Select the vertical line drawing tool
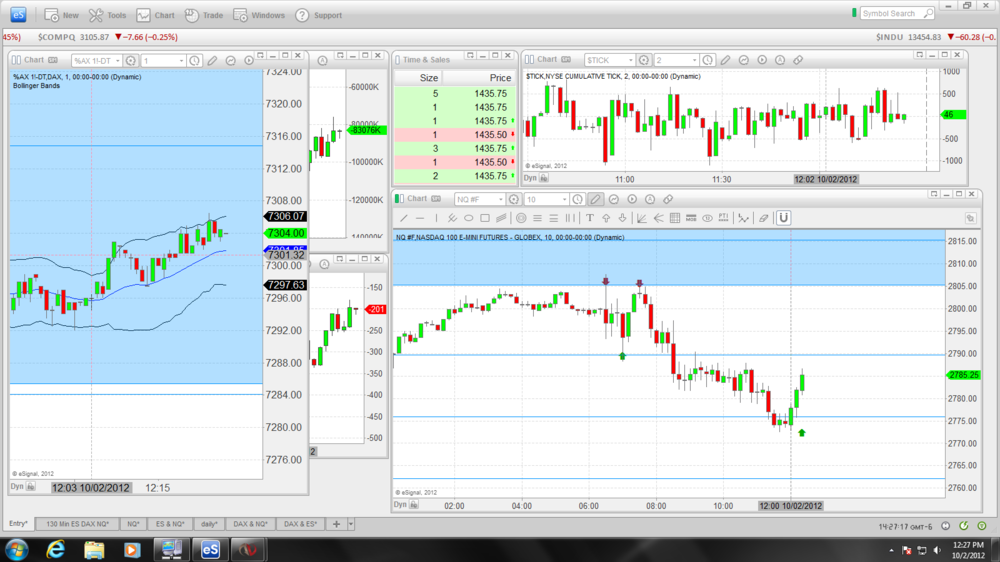 click(436, 218)
